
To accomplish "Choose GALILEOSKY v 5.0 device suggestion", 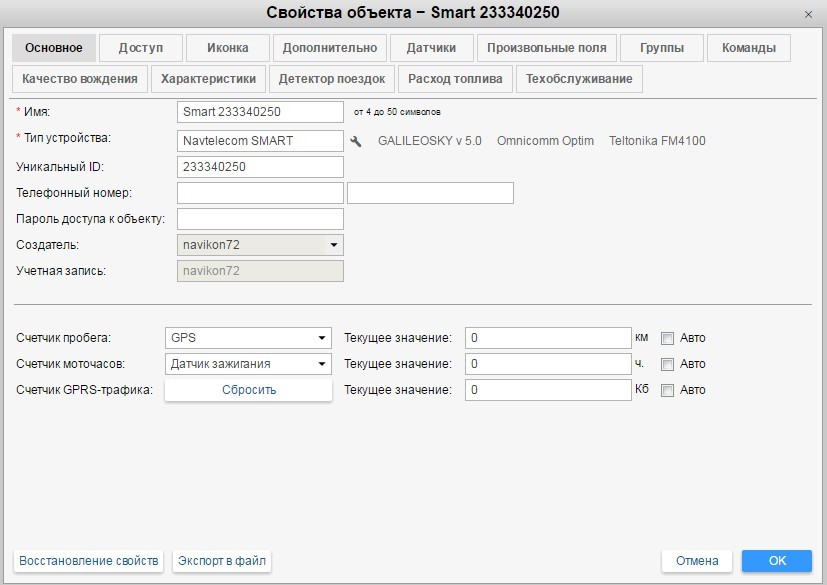I will 429,141.
